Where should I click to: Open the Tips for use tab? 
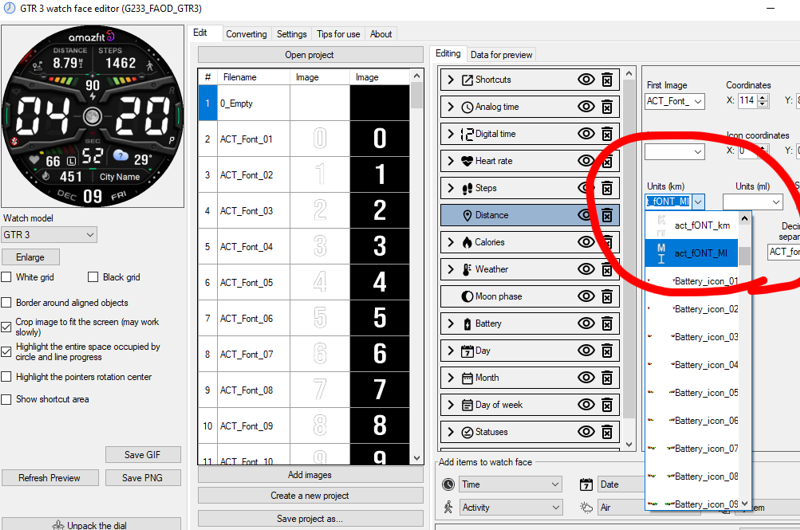pos(338,34)
